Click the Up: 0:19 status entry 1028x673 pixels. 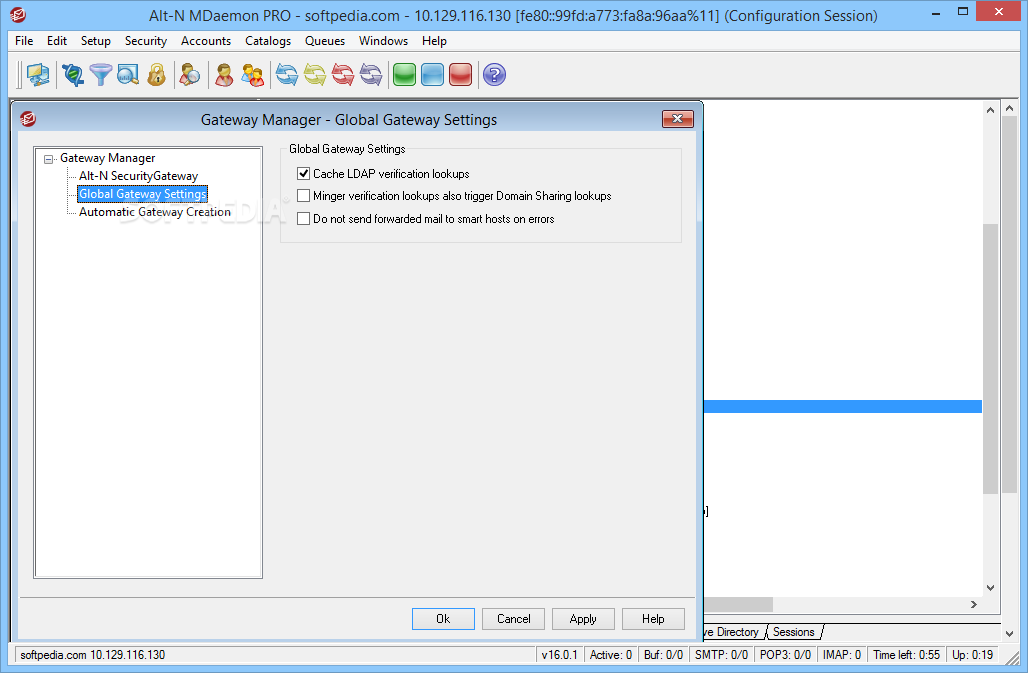[972, 655]
